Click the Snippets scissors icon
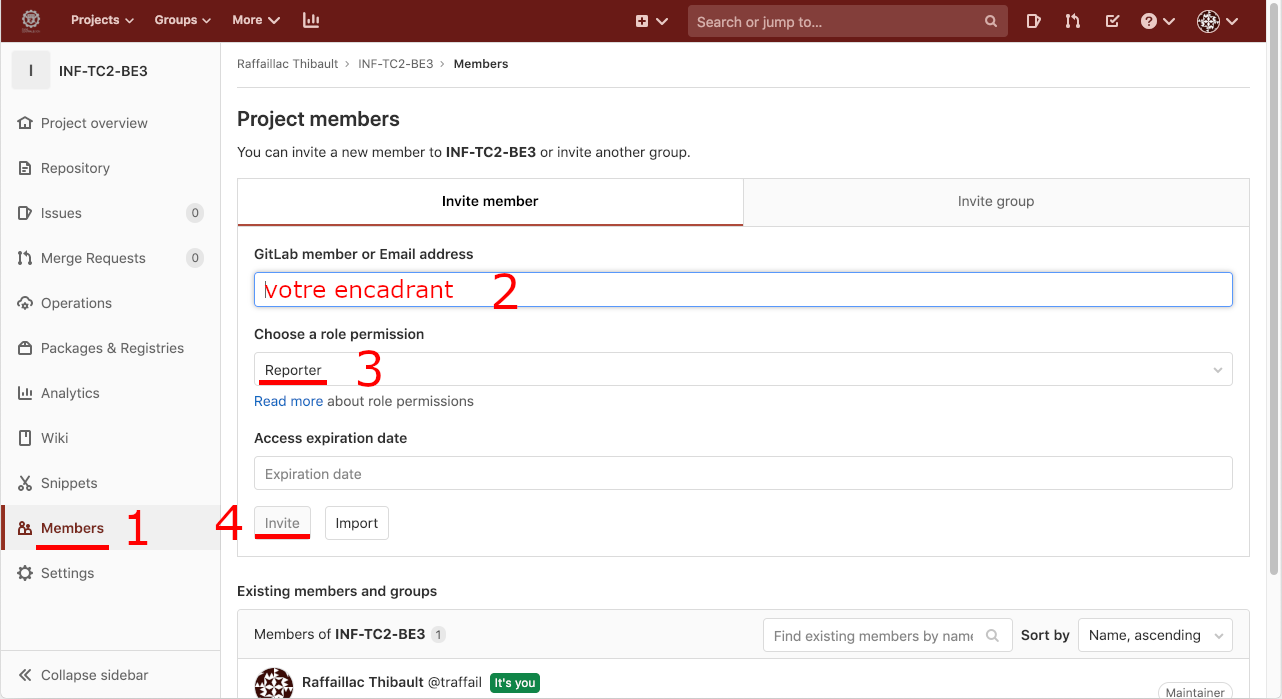1282x699 pixels. pos(25,483)
